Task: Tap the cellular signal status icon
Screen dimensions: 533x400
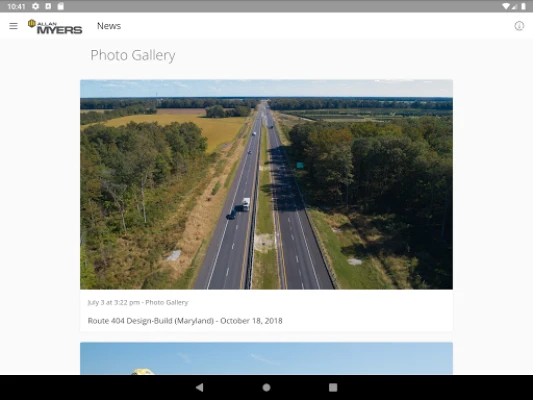Action: point(515,6)
